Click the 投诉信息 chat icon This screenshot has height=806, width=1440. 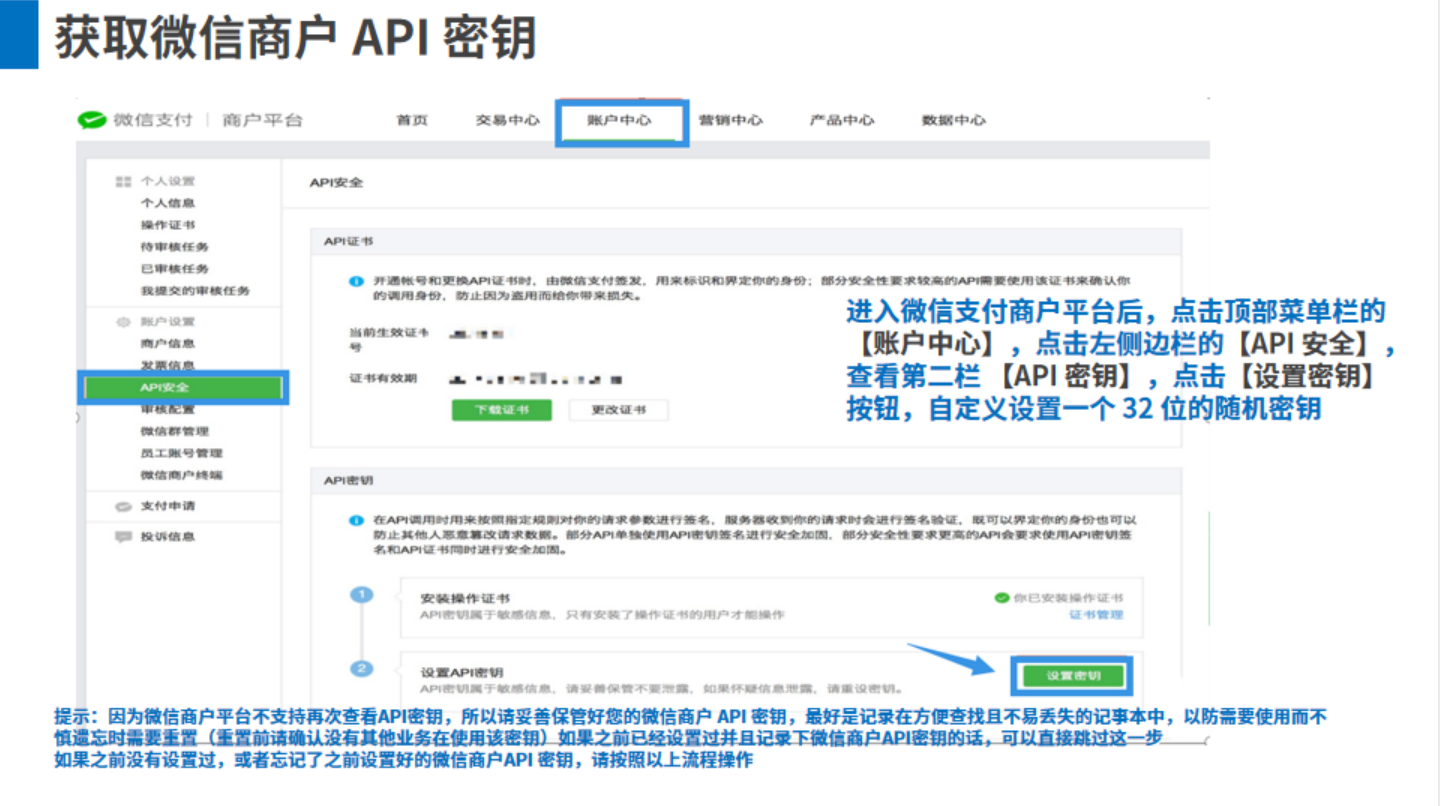[124, 537]
